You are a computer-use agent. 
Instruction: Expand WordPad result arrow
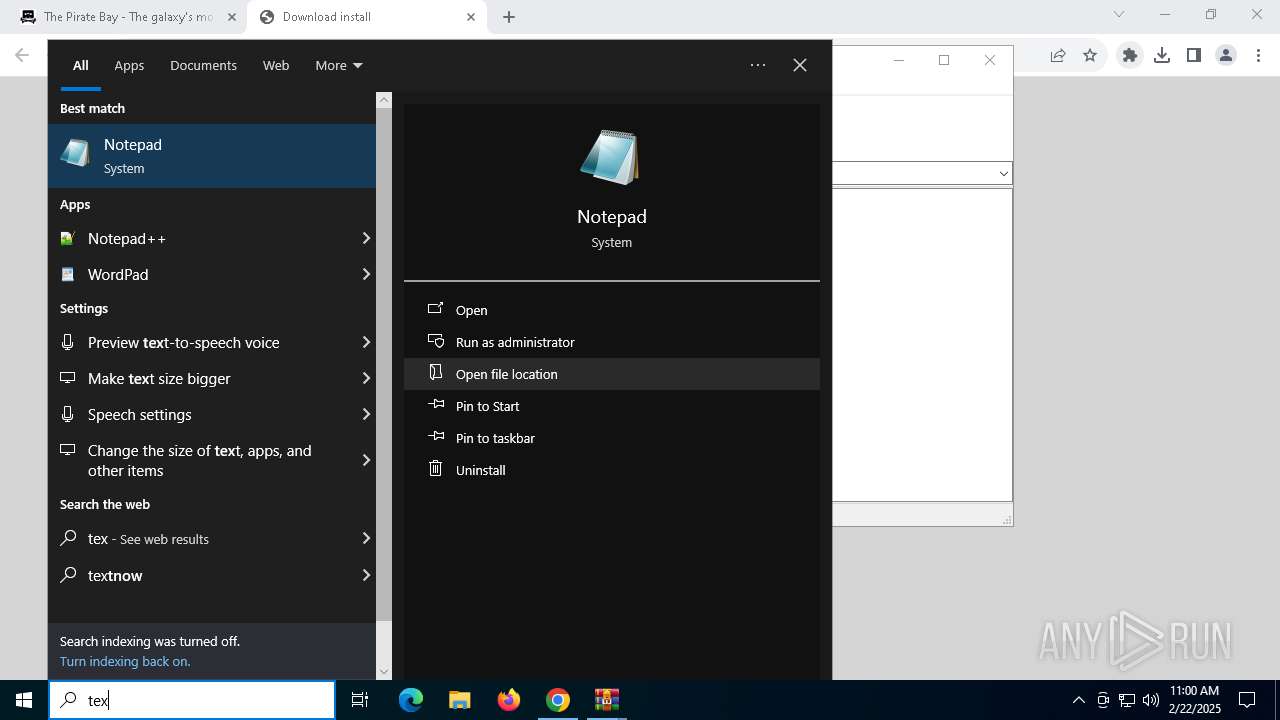pos(366,274)
